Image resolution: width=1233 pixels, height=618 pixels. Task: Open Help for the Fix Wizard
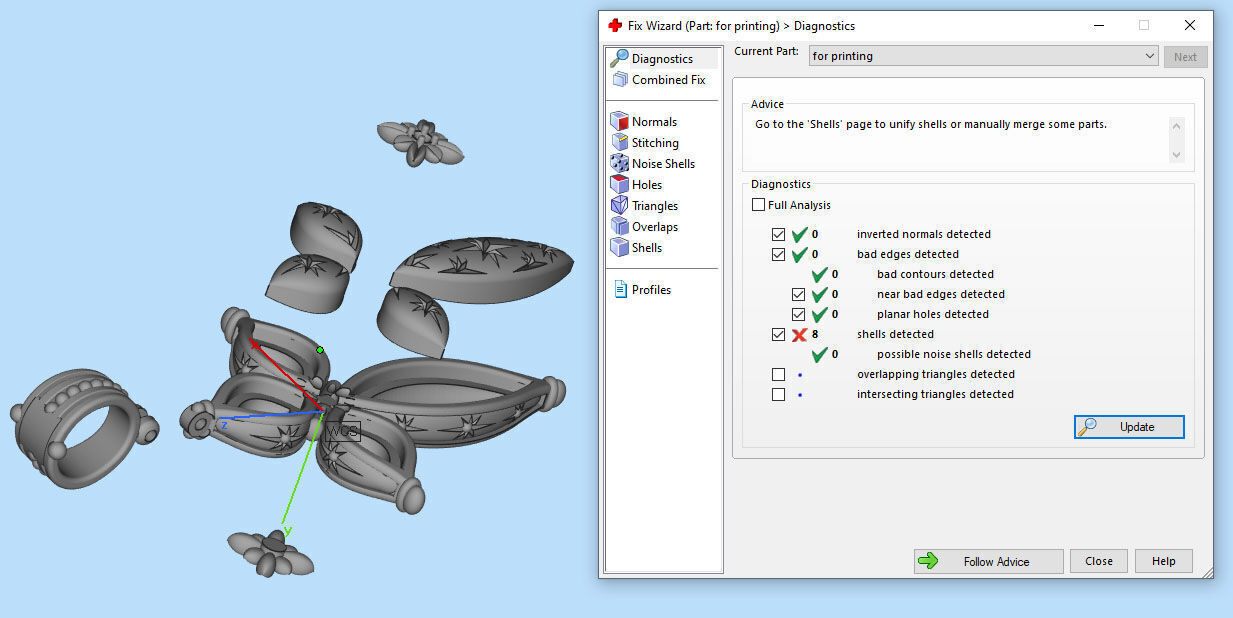pos(1163,561)
